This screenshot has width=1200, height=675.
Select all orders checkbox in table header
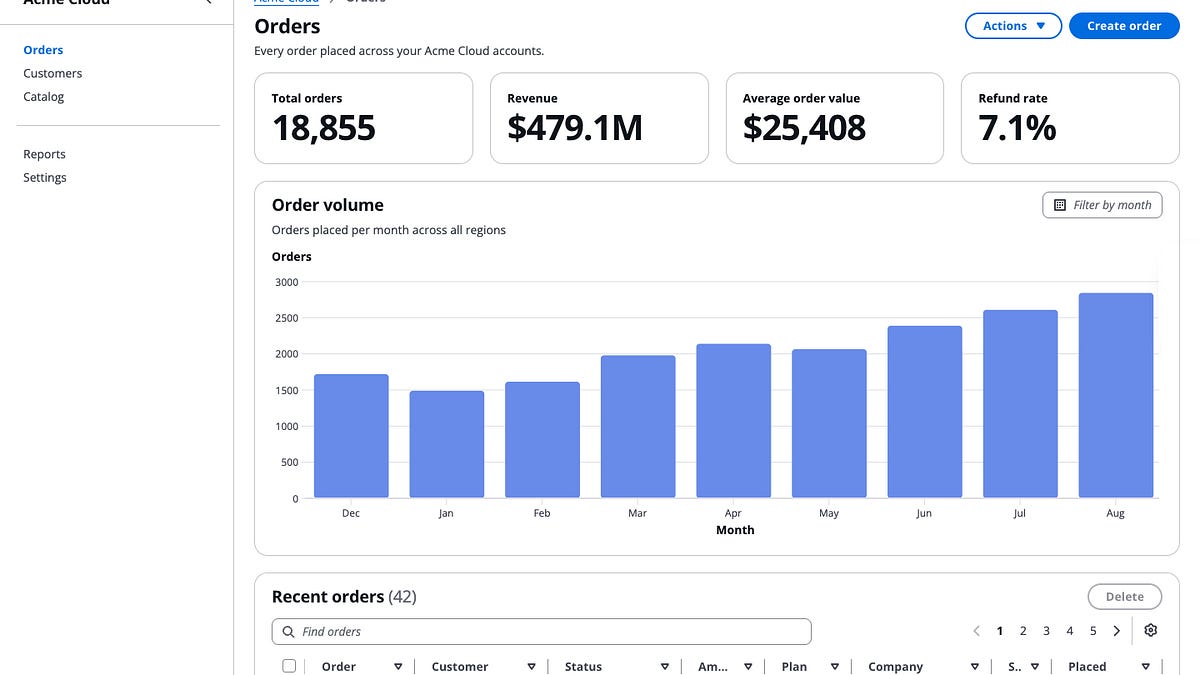pos(289,666)
